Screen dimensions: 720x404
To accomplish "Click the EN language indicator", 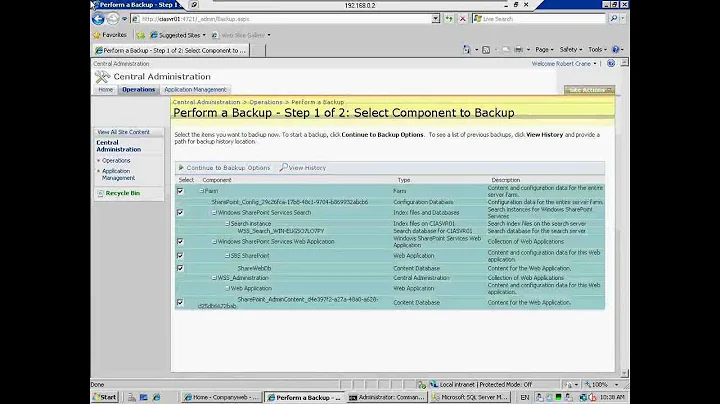I will (524, 397).
